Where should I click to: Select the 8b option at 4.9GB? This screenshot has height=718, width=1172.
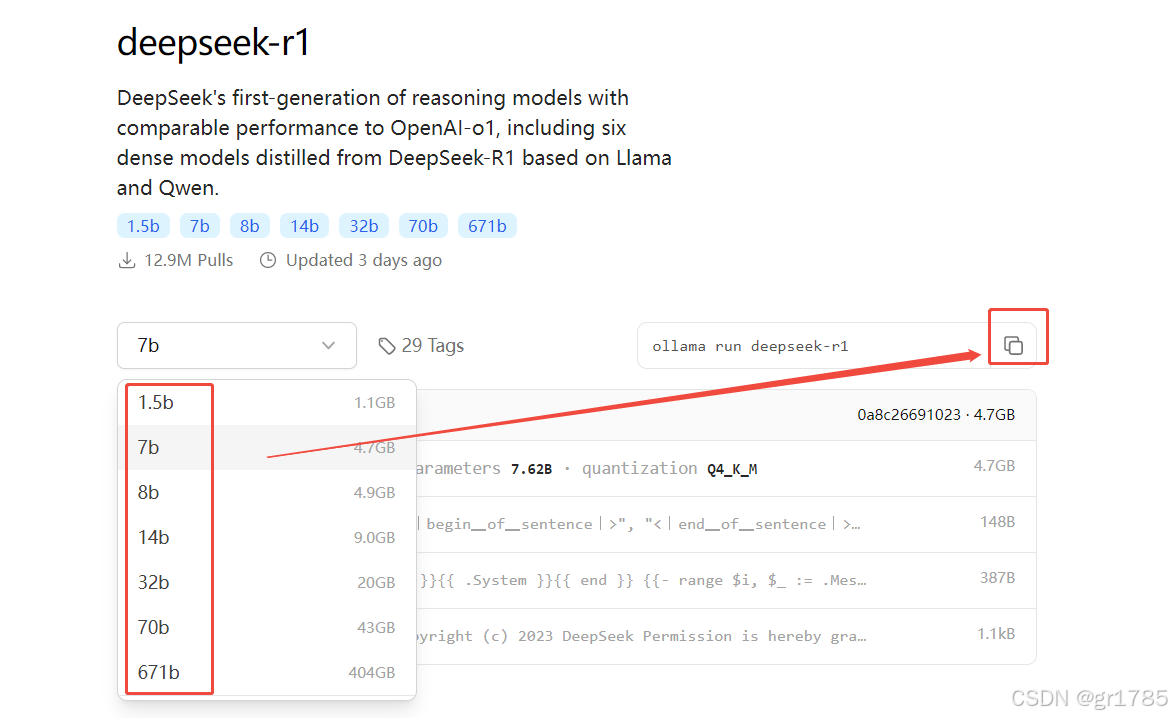[267, 492]
